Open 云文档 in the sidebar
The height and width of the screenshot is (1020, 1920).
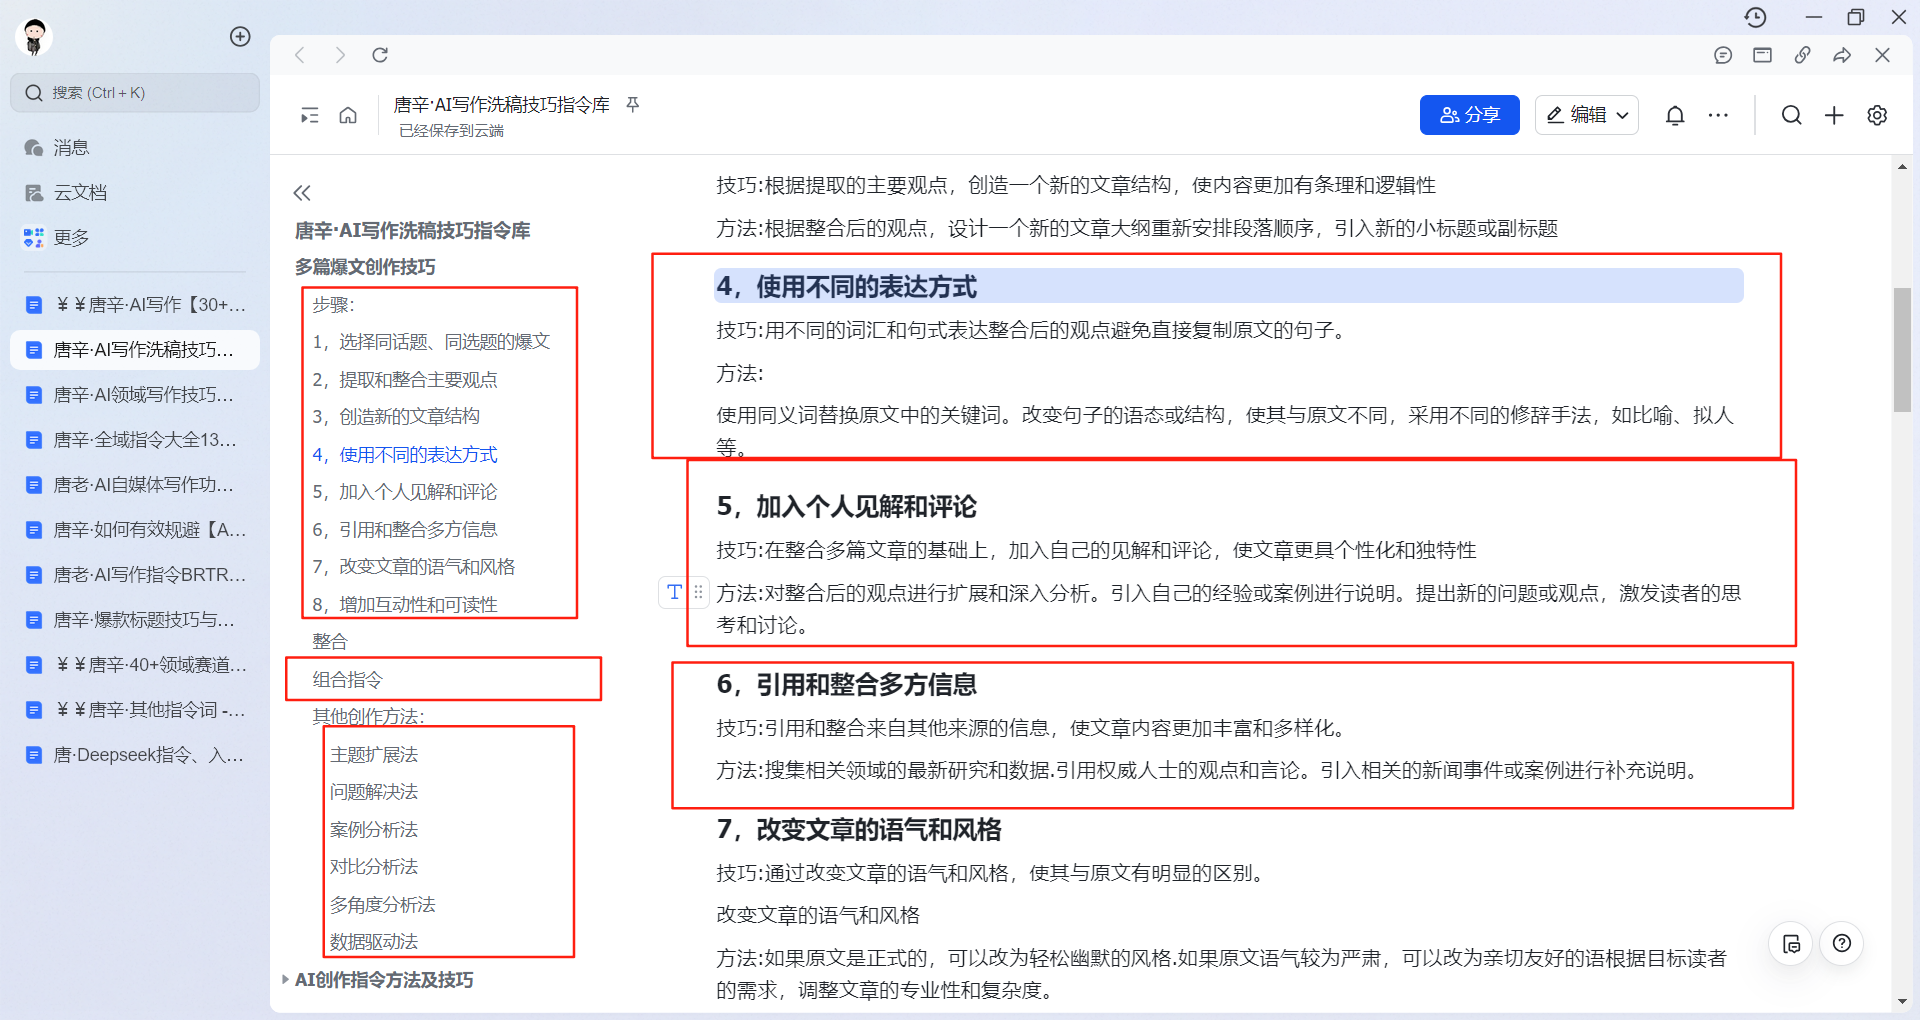pyautogui.click(x=135, y=193)
